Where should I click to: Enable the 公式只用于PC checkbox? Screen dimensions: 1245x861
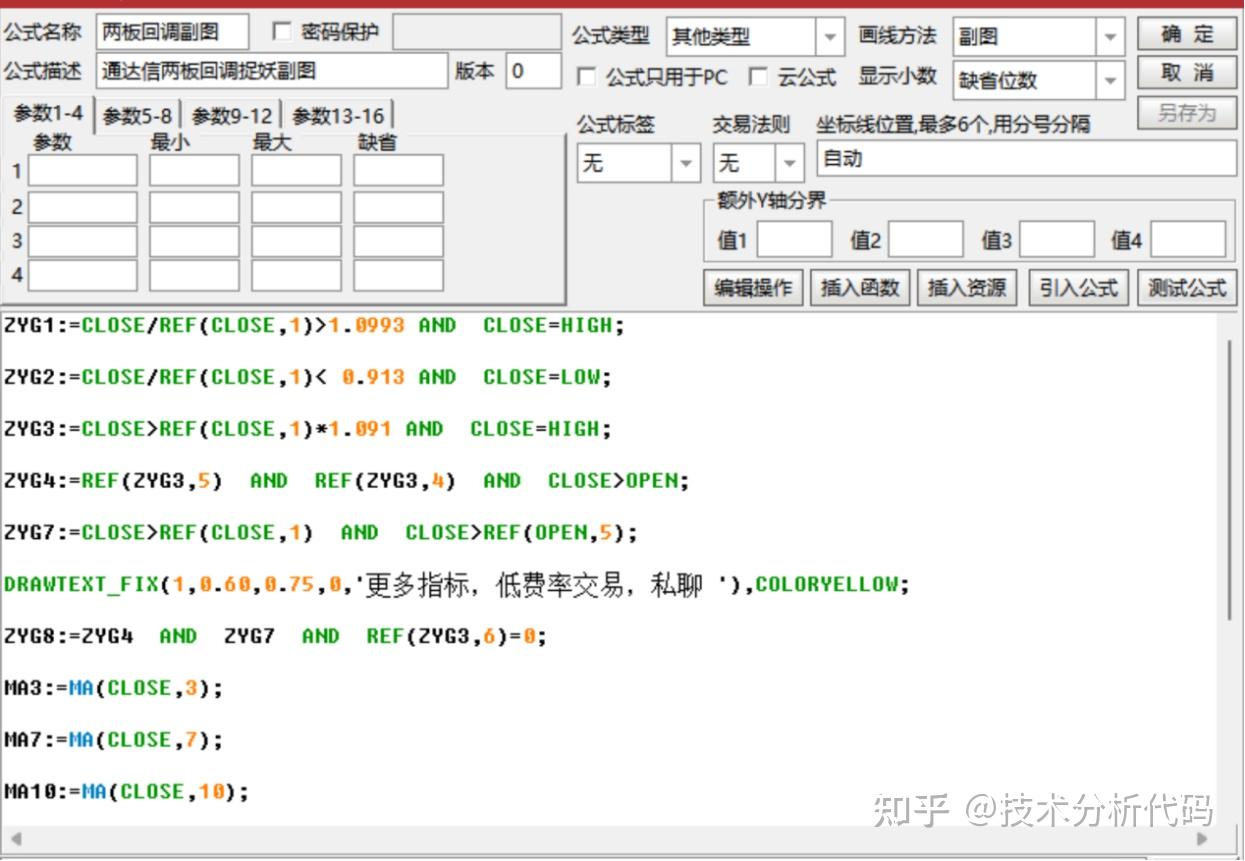(x=587, y=77)
